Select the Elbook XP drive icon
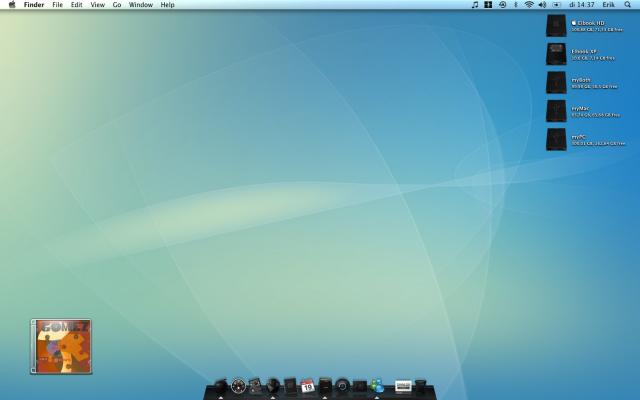Viewport: 640px width, 400px height. pos(556,54)
